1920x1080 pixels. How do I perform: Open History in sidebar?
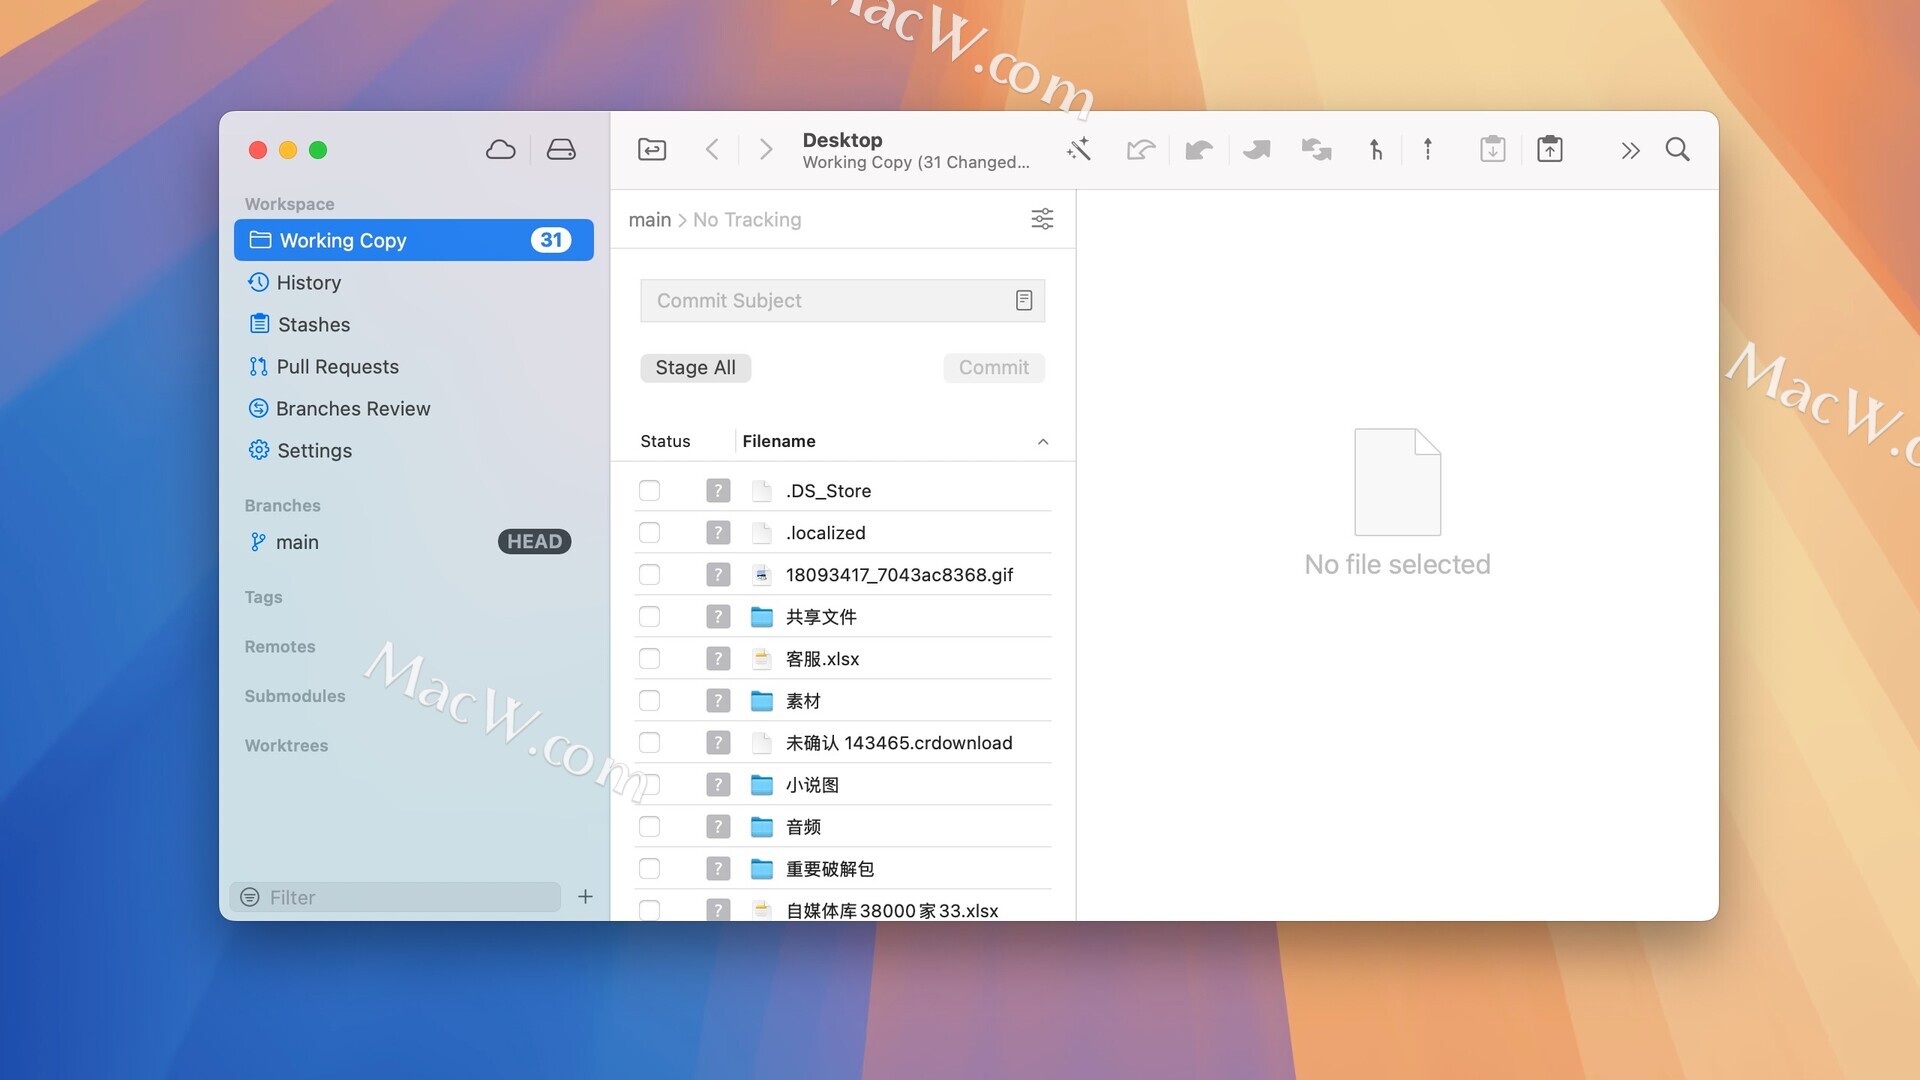click(309, 283)
